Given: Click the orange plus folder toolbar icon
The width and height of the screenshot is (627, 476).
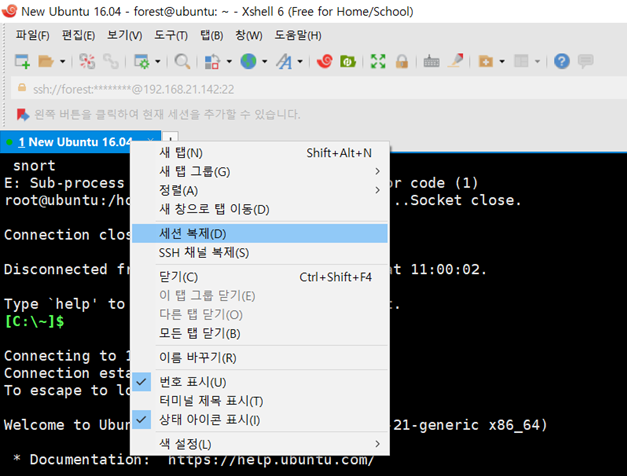Looking at the screenshot, I should click(486, 61).
